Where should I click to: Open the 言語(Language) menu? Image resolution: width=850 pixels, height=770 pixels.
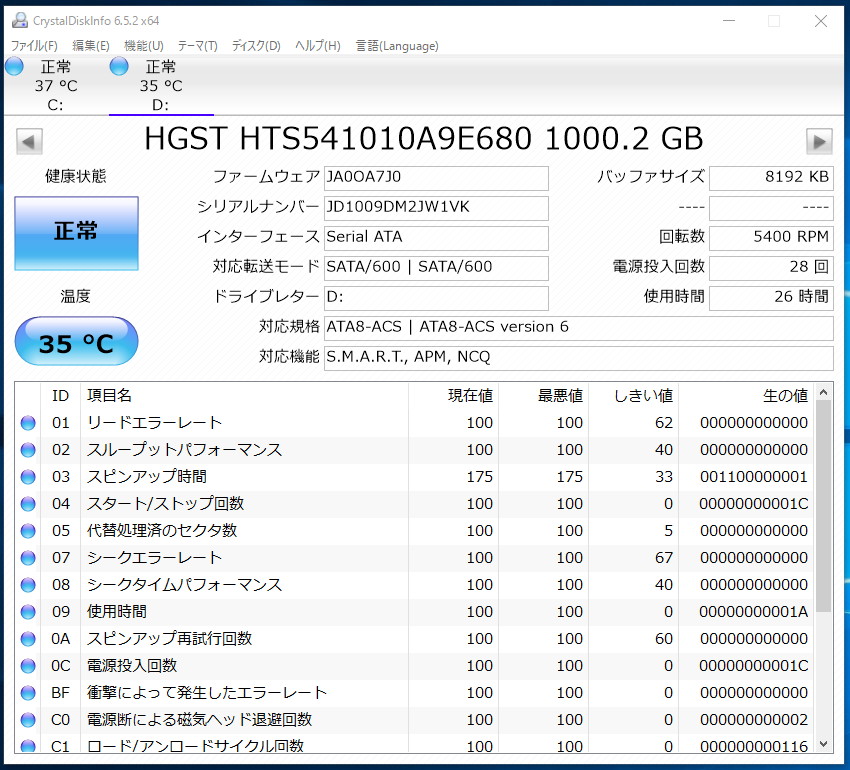(x=397, y=46)
